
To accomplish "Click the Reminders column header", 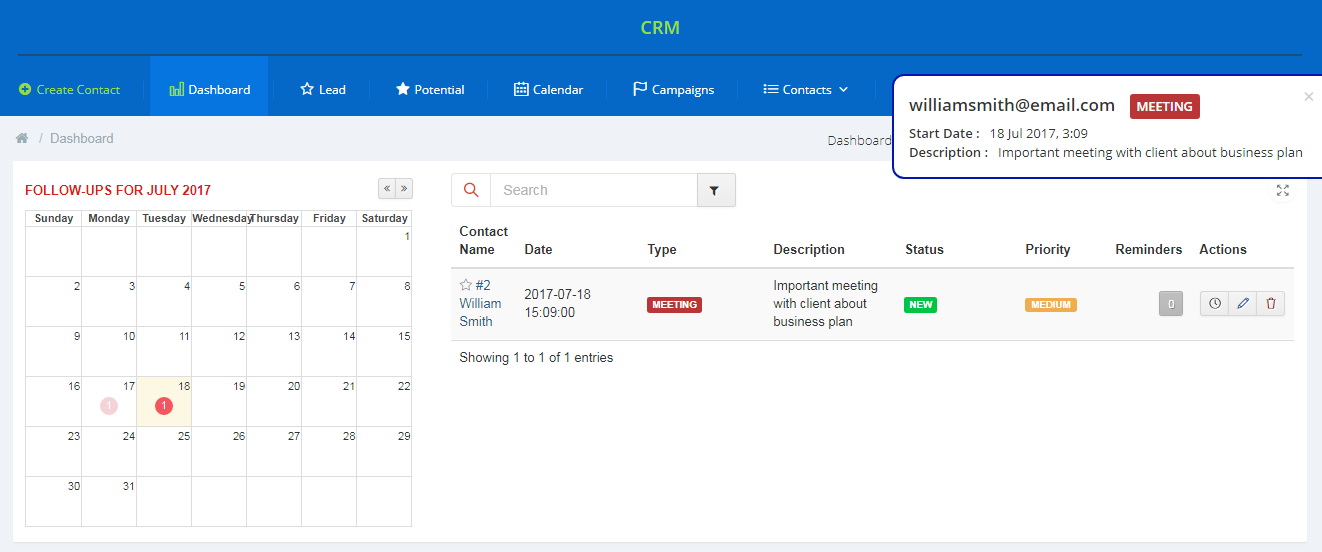I will 1148,249.
